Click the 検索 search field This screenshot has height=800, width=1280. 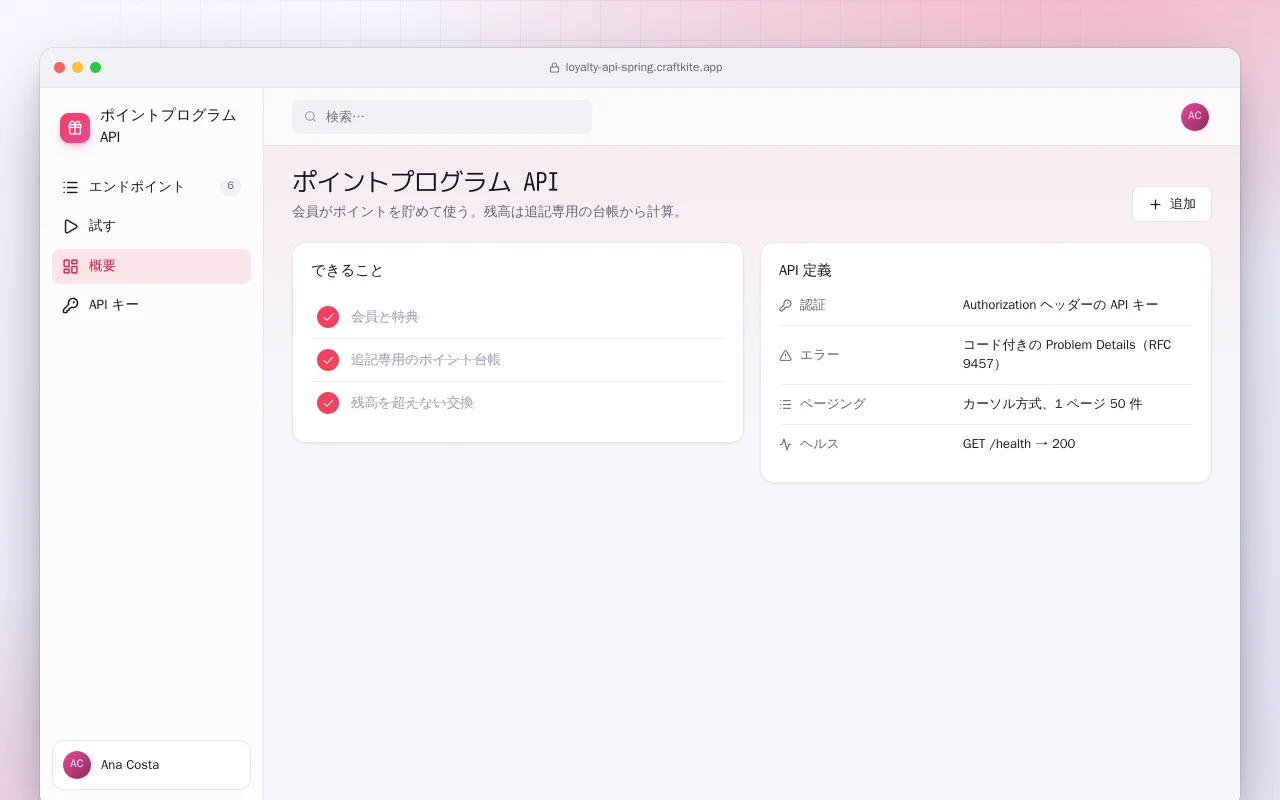(x=442, y=117)
